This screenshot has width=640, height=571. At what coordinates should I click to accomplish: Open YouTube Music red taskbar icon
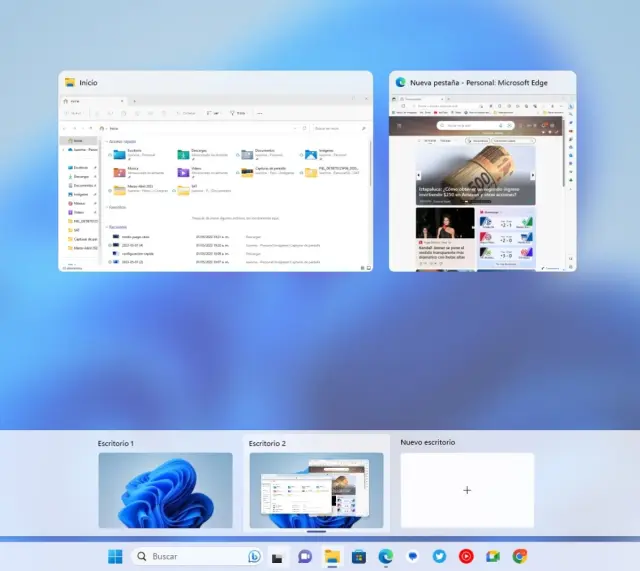point(466,556)
